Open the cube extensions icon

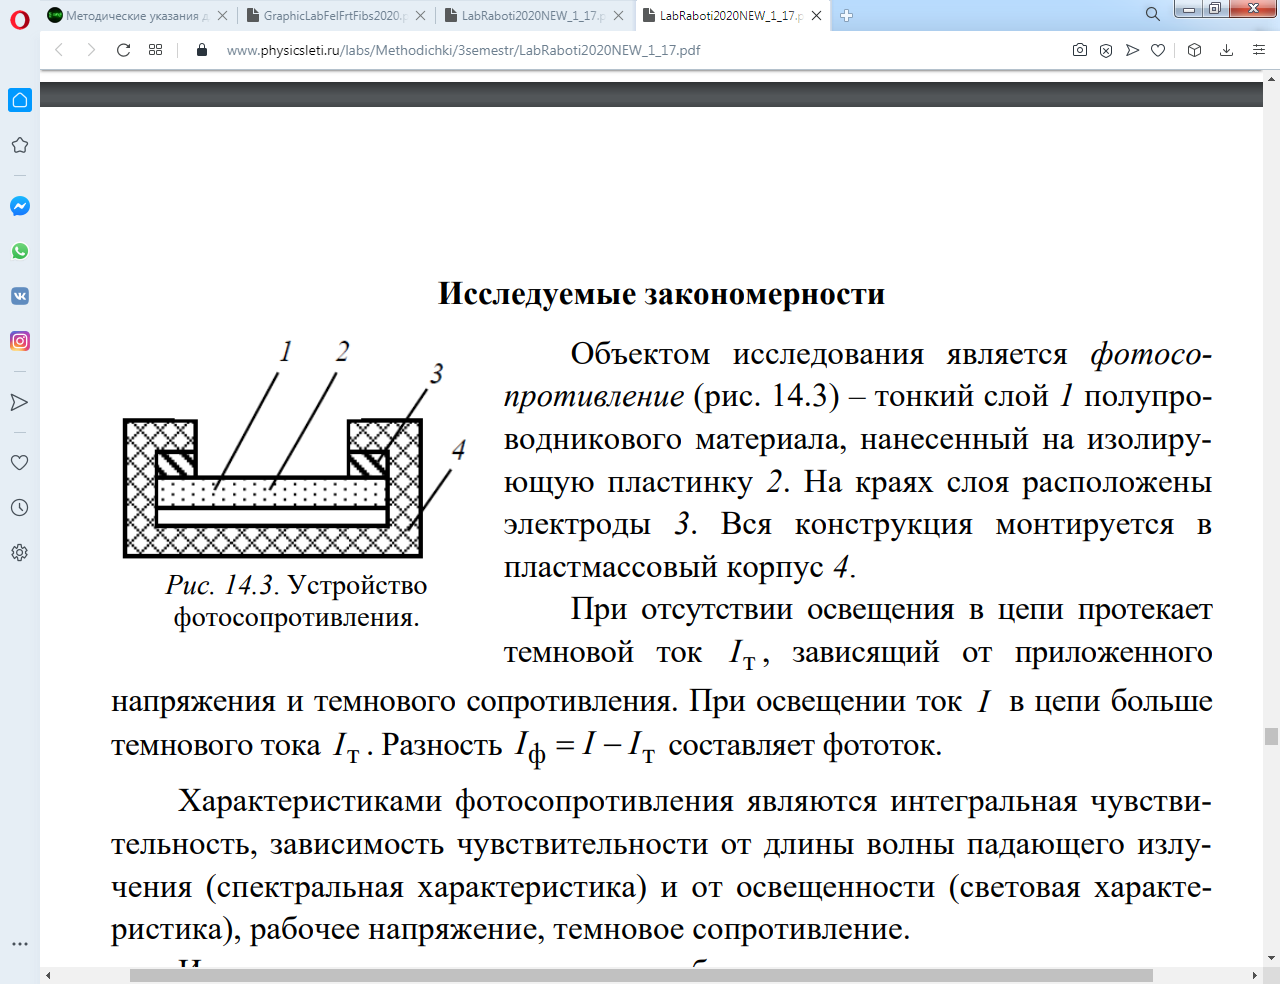click(x=1194, y=50)
